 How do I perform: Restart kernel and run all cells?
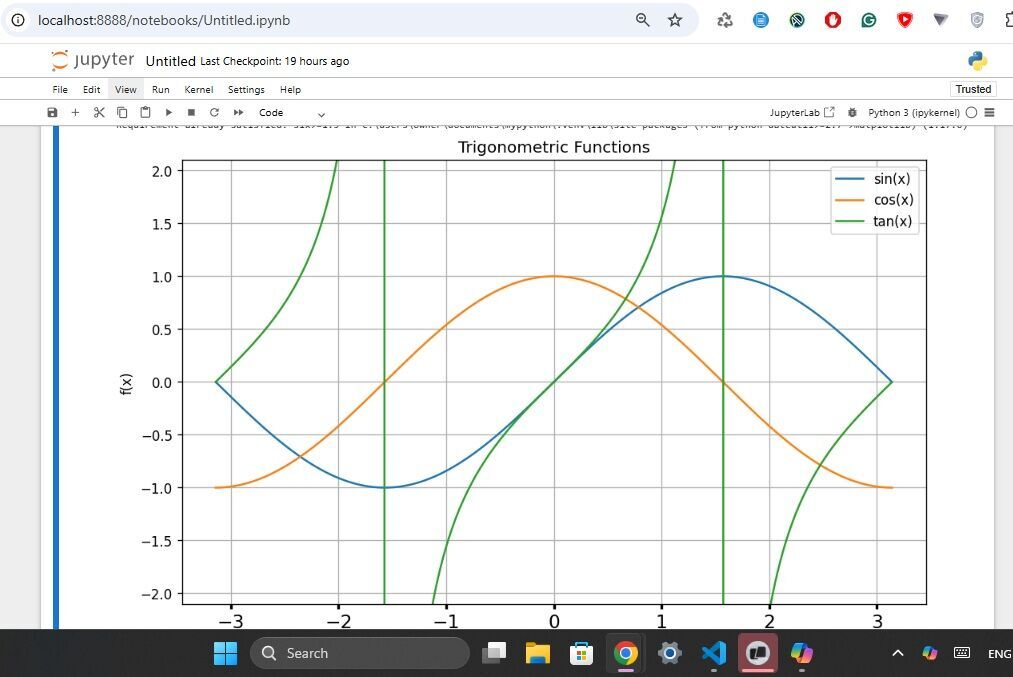(238, 113)
